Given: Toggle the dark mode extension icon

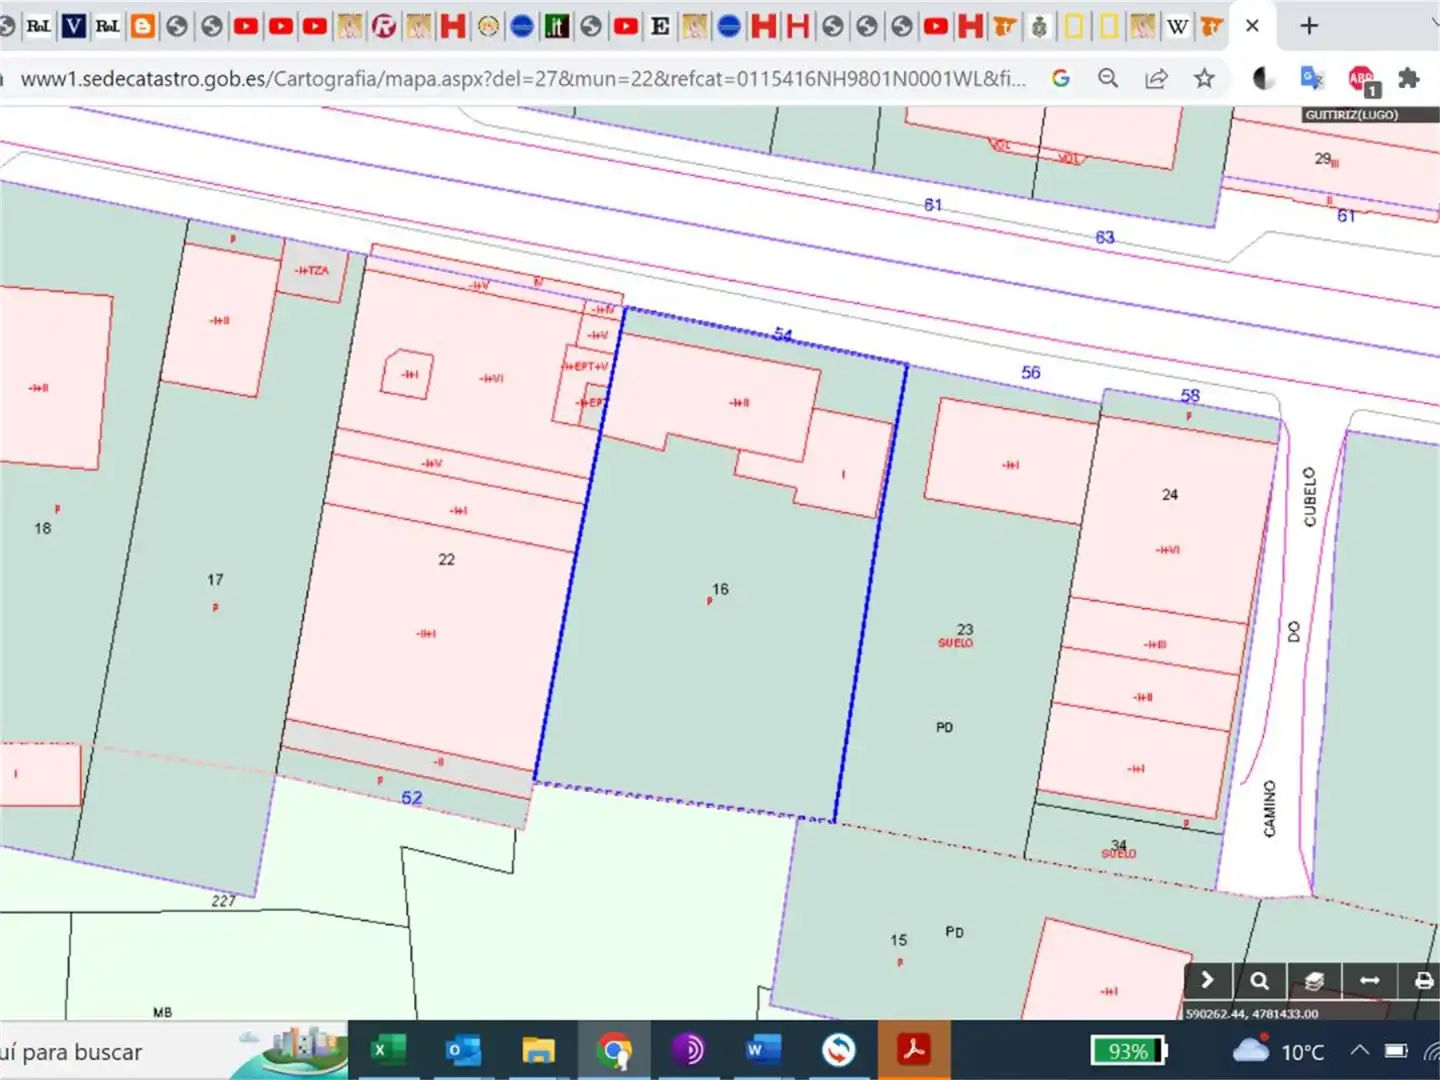Looking at the screenshot, I should tap(1263, 78).
